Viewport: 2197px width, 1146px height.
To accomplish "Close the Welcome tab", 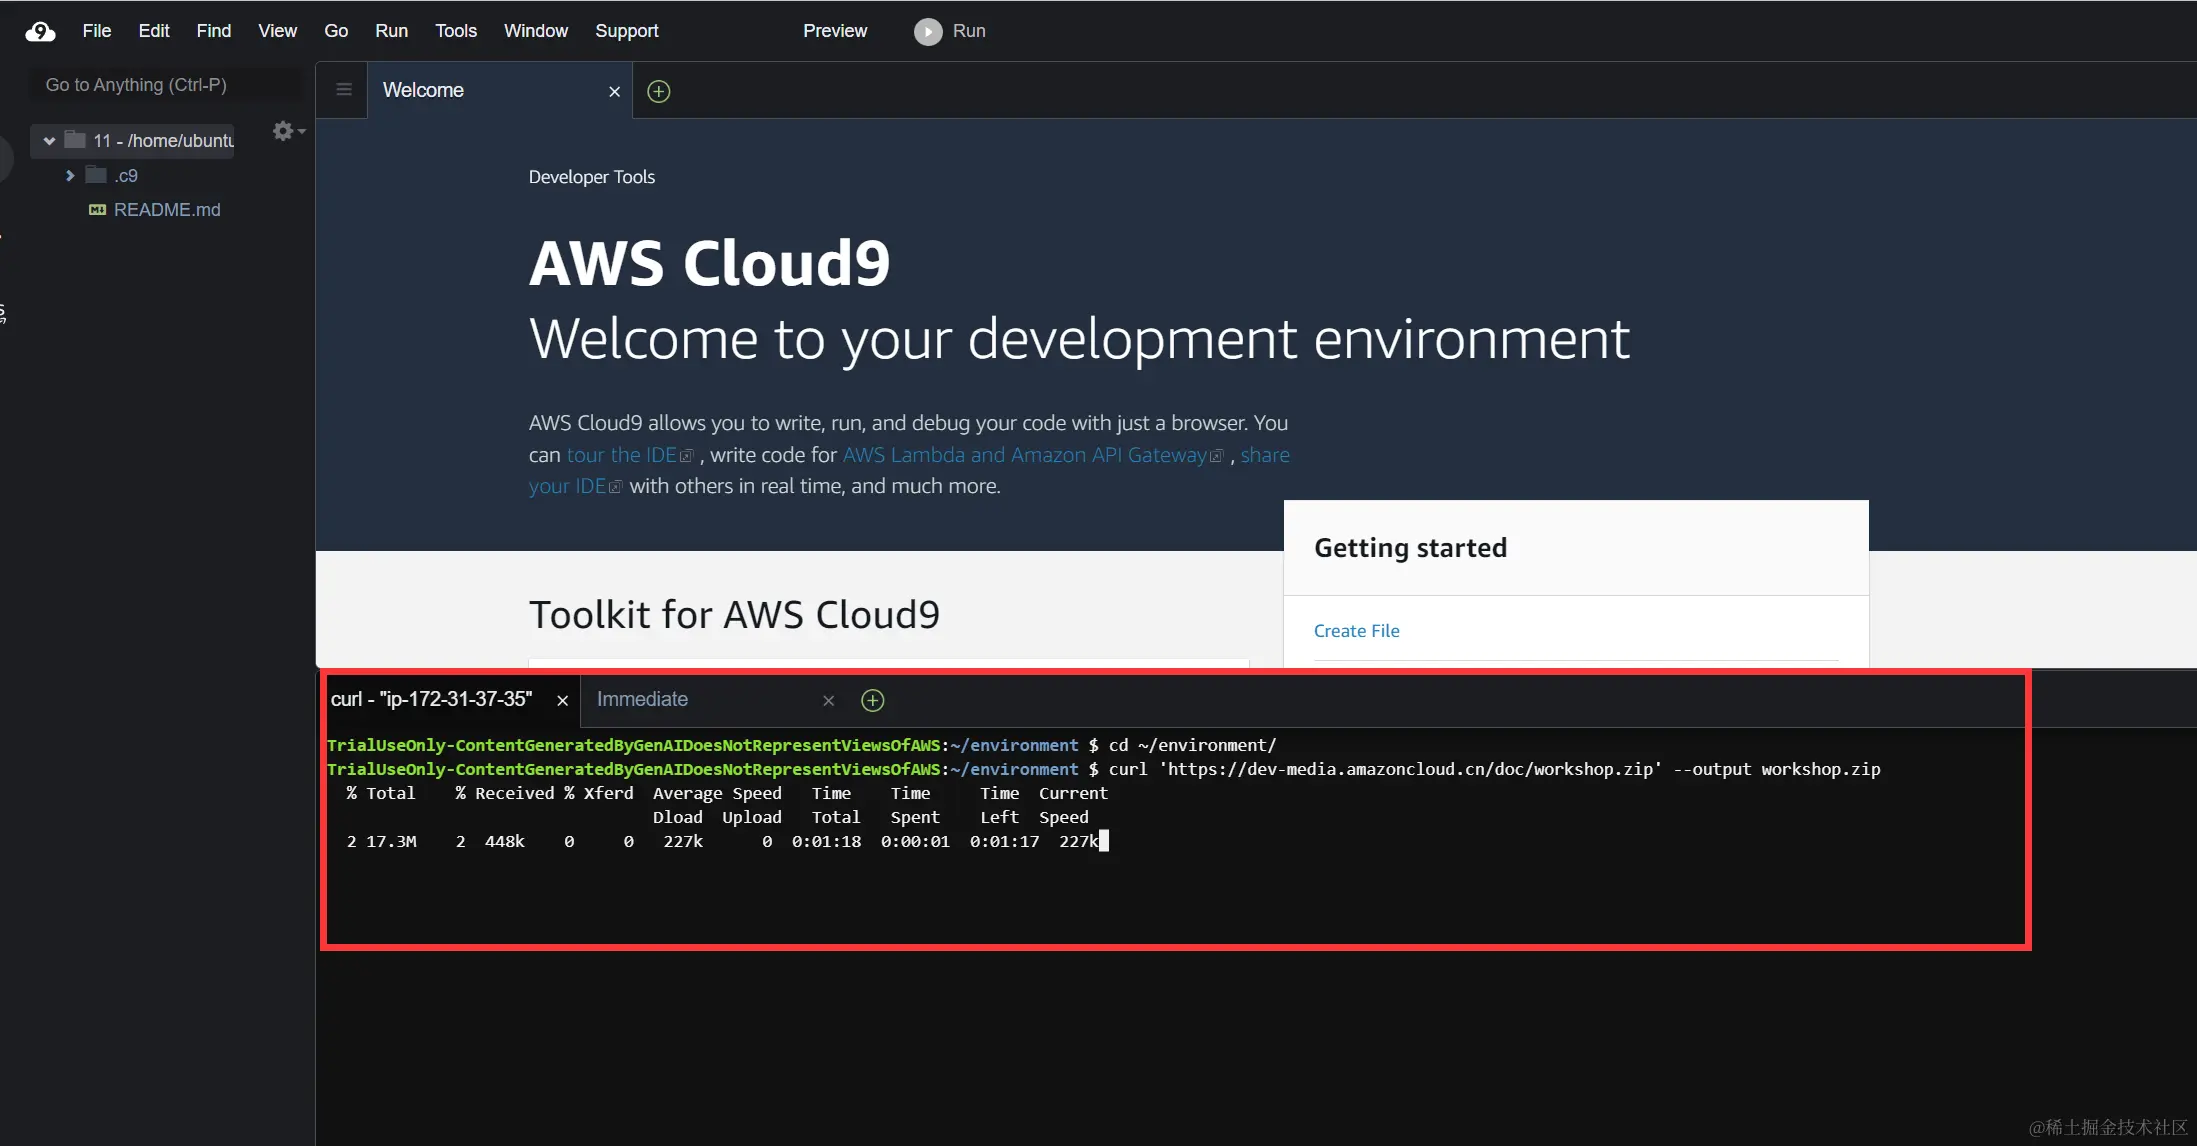I will coord(614,92).
